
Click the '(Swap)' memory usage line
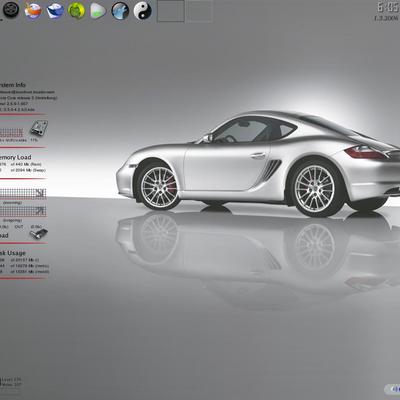(x=23, y=170)
